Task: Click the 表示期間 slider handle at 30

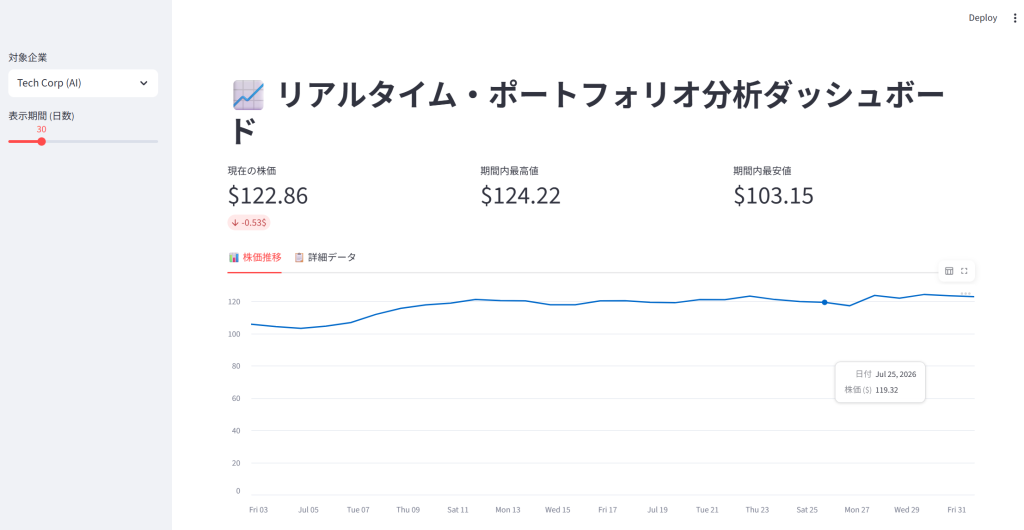Action: coord(42,141)
